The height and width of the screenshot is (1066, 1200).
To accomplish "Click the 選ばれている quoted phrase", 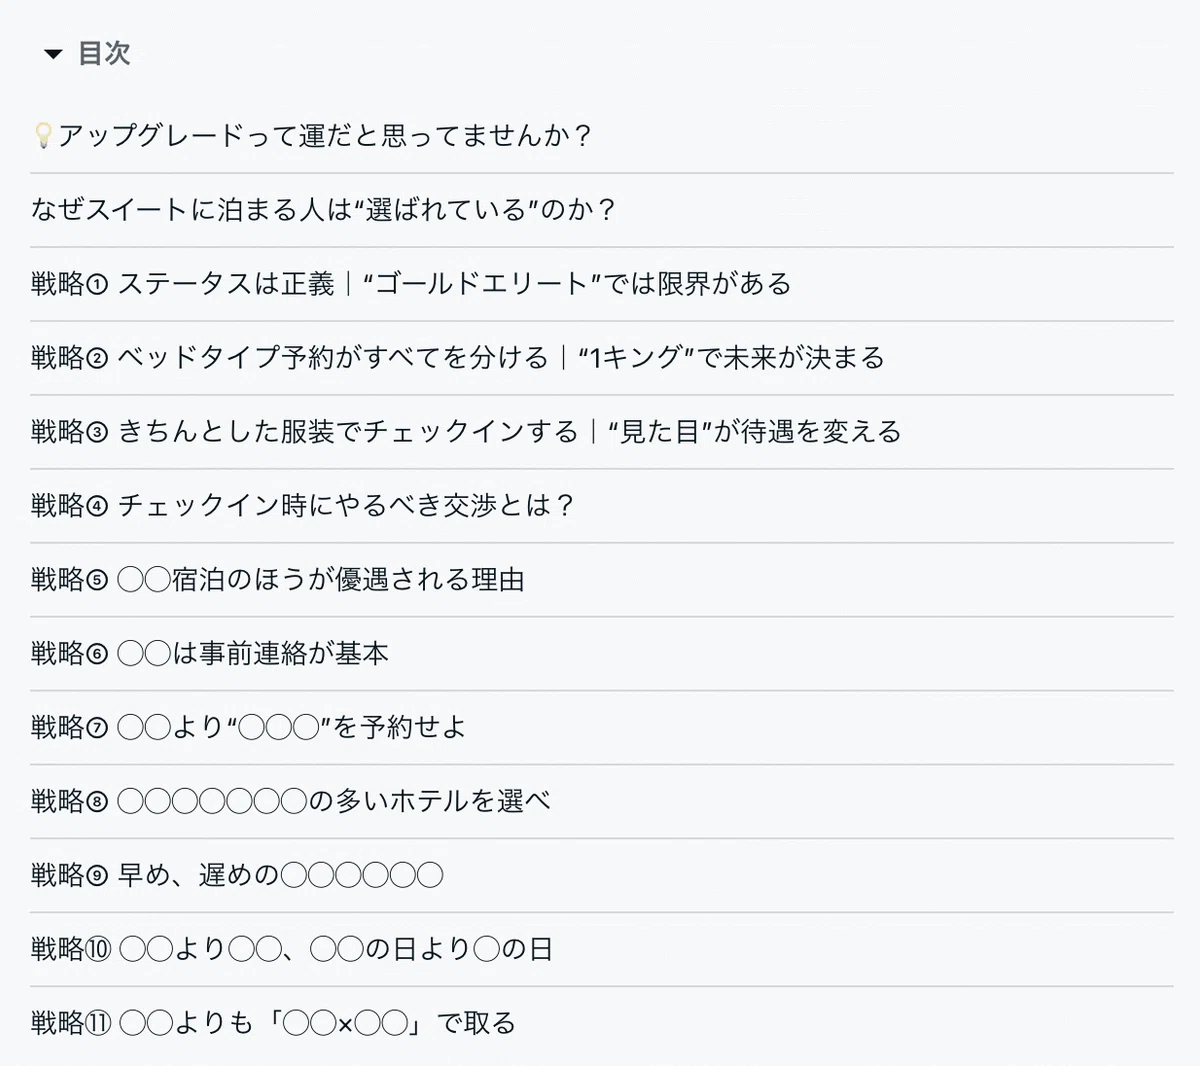I will pyautogui.click(x=446, y=210).
